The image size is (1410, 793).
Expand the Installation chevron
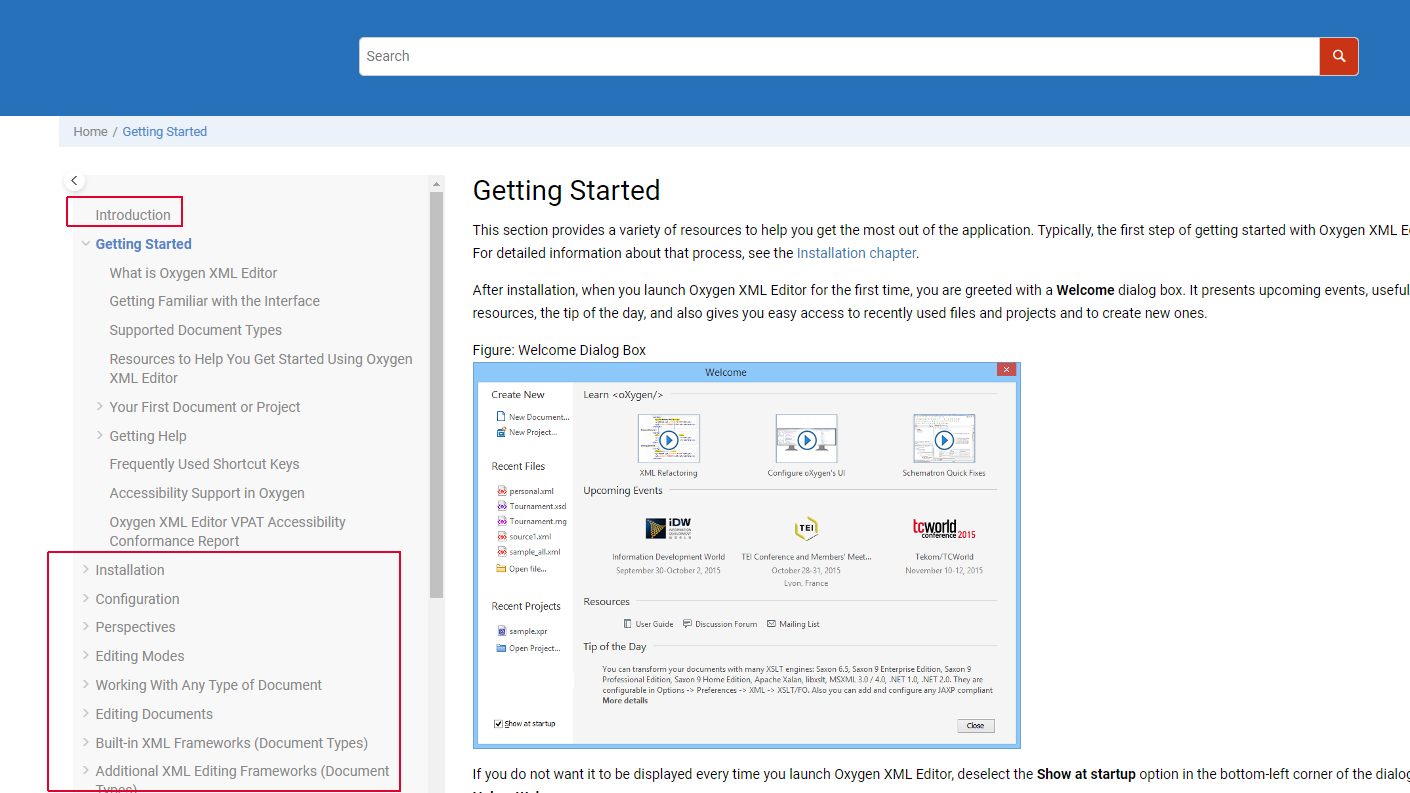[x=86, y=569]
